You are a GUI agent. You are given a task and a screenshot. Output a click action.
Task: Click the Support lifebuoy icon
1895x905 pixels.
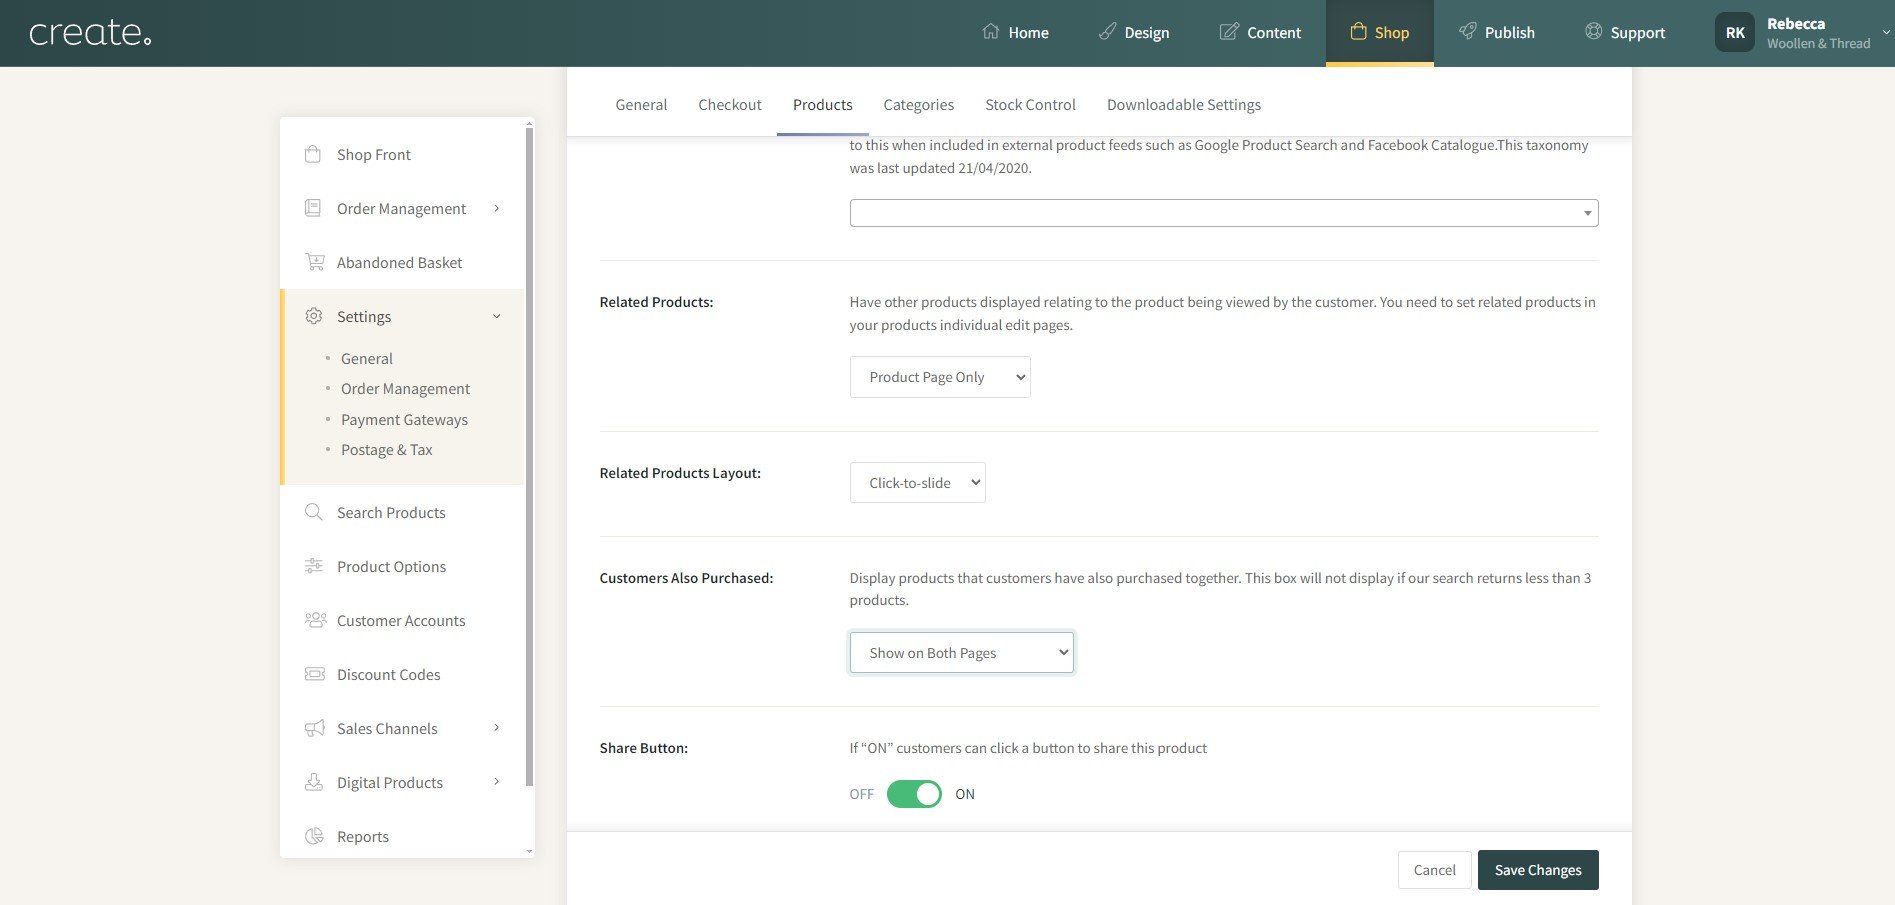click(1593, 31)
